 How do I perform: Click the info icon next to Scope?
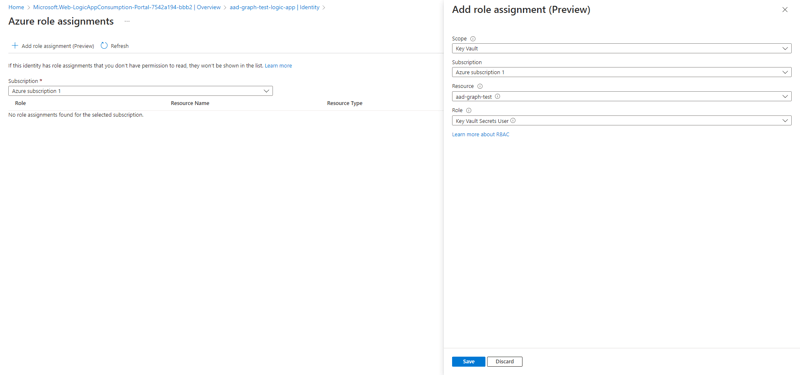point(472,39)
